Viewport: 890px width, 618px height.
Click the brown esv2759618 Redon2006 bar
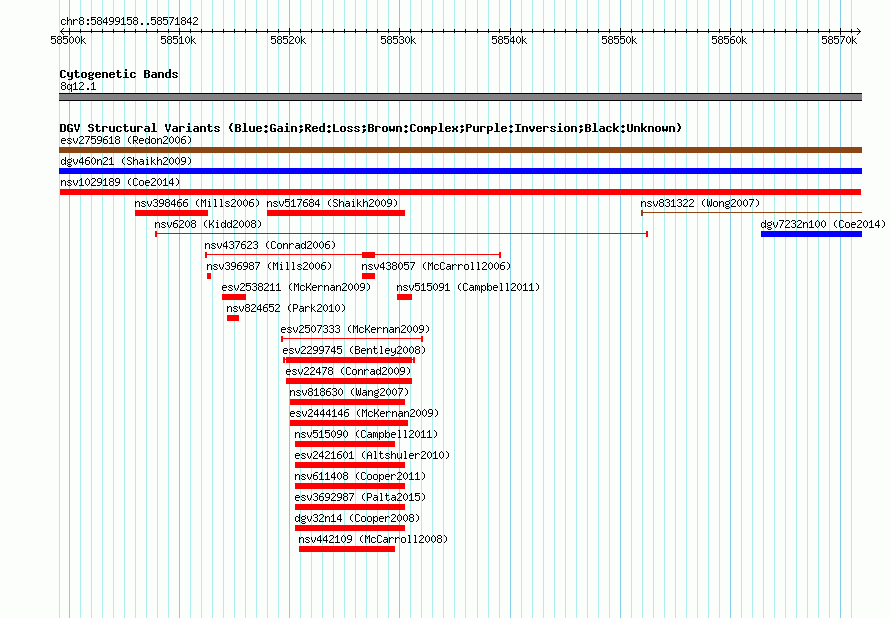coord(460,150)
